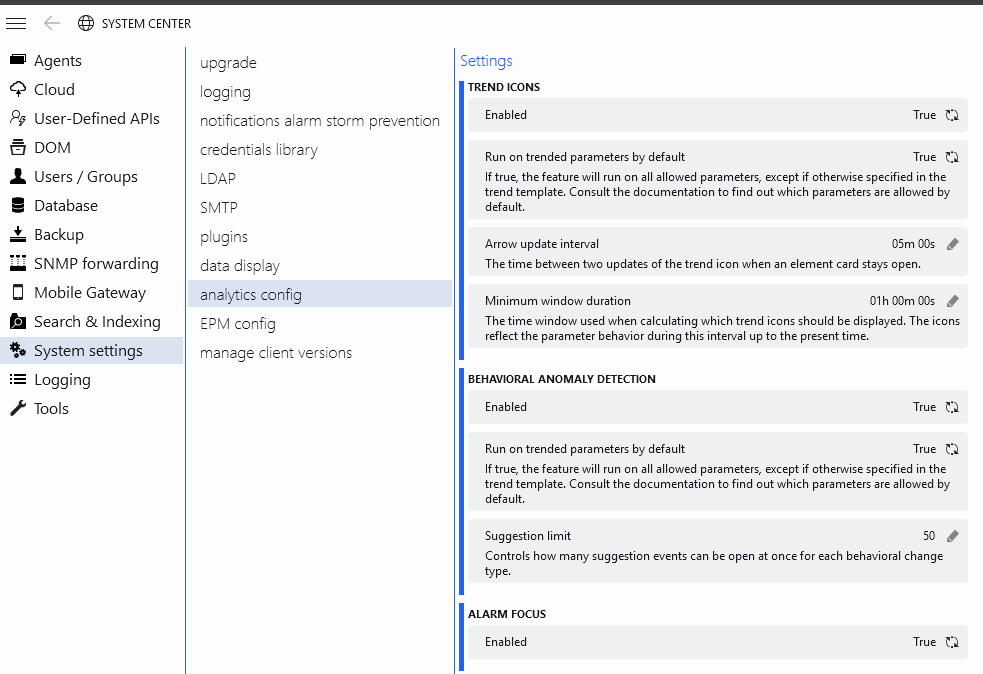983x674 pixels.
Task: Select the Agents icon in the sidebar
Action: 17,60
